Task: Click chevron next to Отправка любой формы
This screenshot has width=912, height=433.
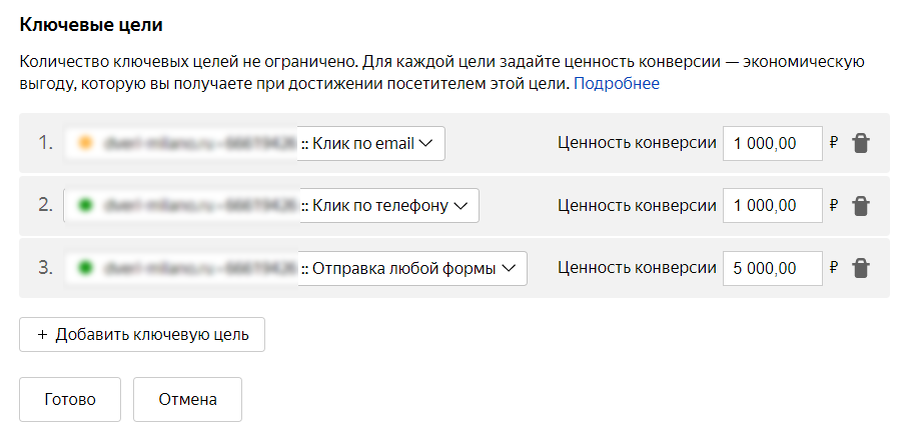Action: [508, 268]
